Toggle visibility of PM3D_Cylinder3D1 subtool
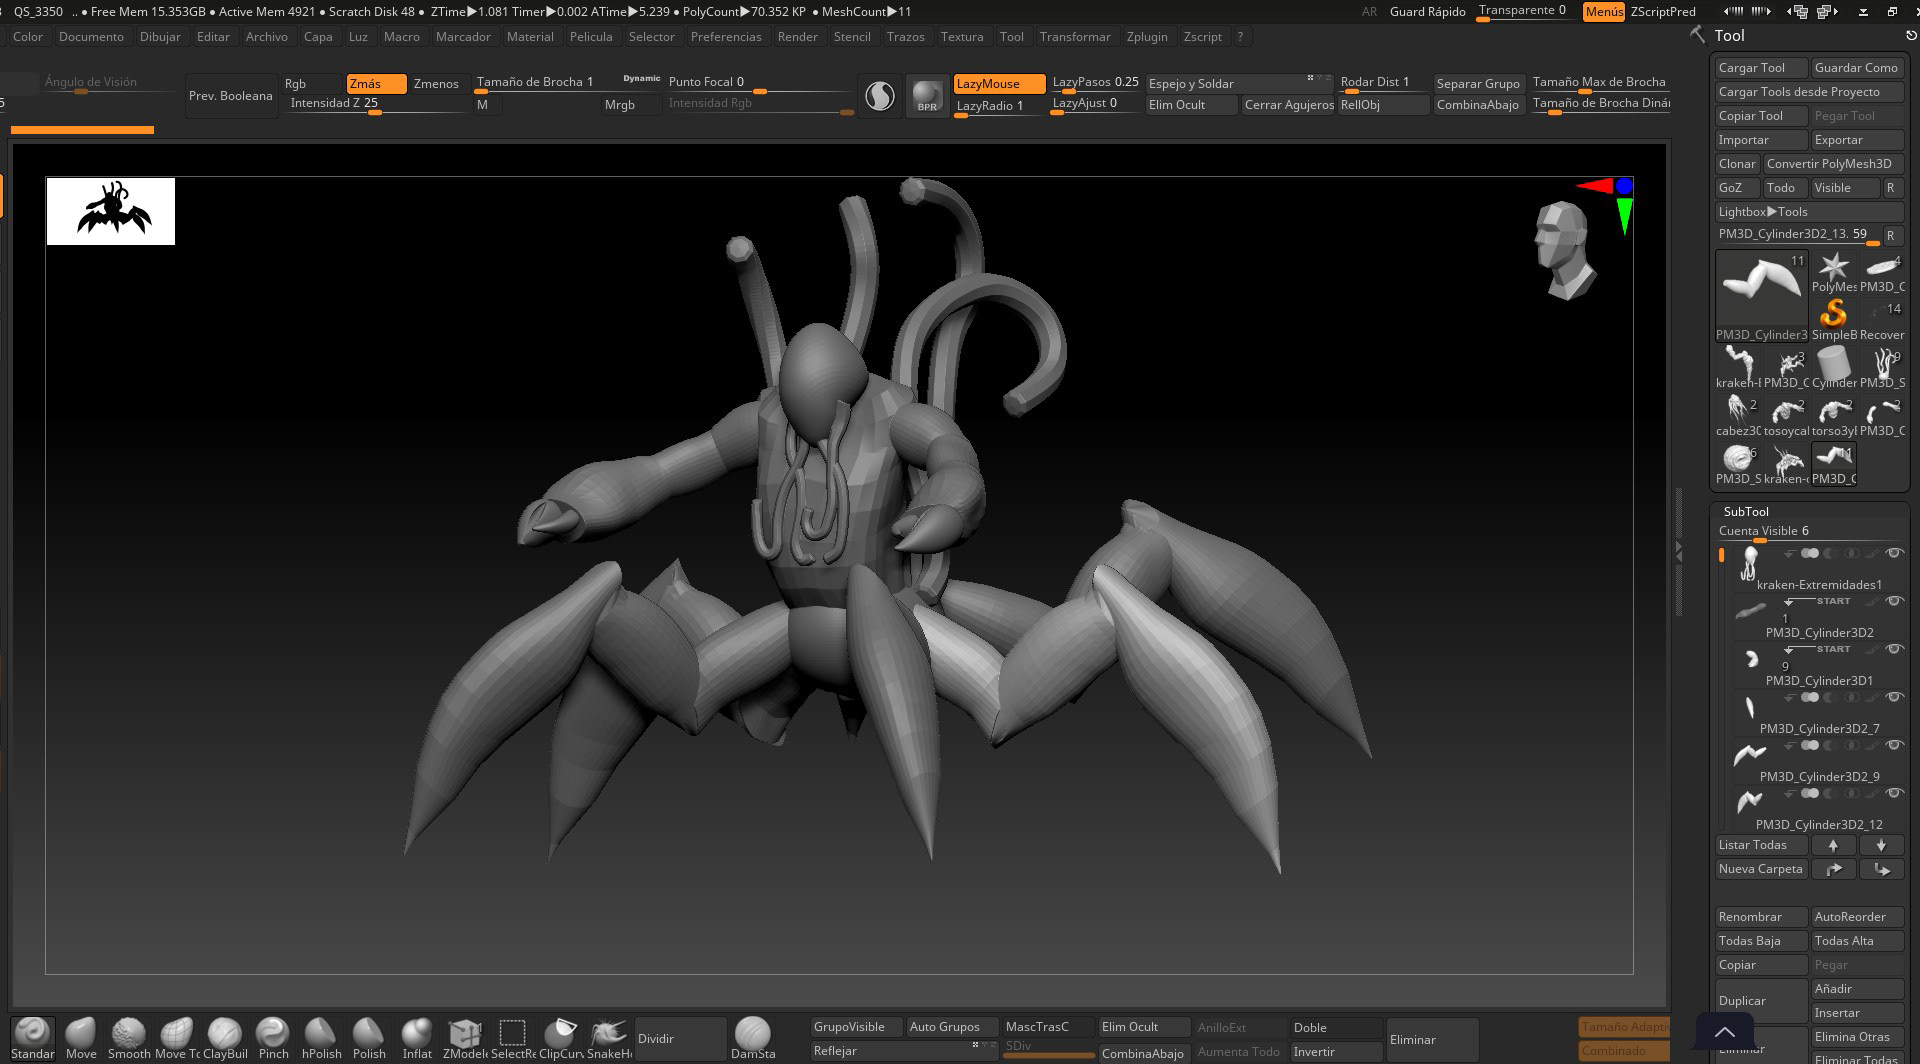Image resolution: width=1920 pixels, height=1064 pixels. click(x=1893, y=649)
